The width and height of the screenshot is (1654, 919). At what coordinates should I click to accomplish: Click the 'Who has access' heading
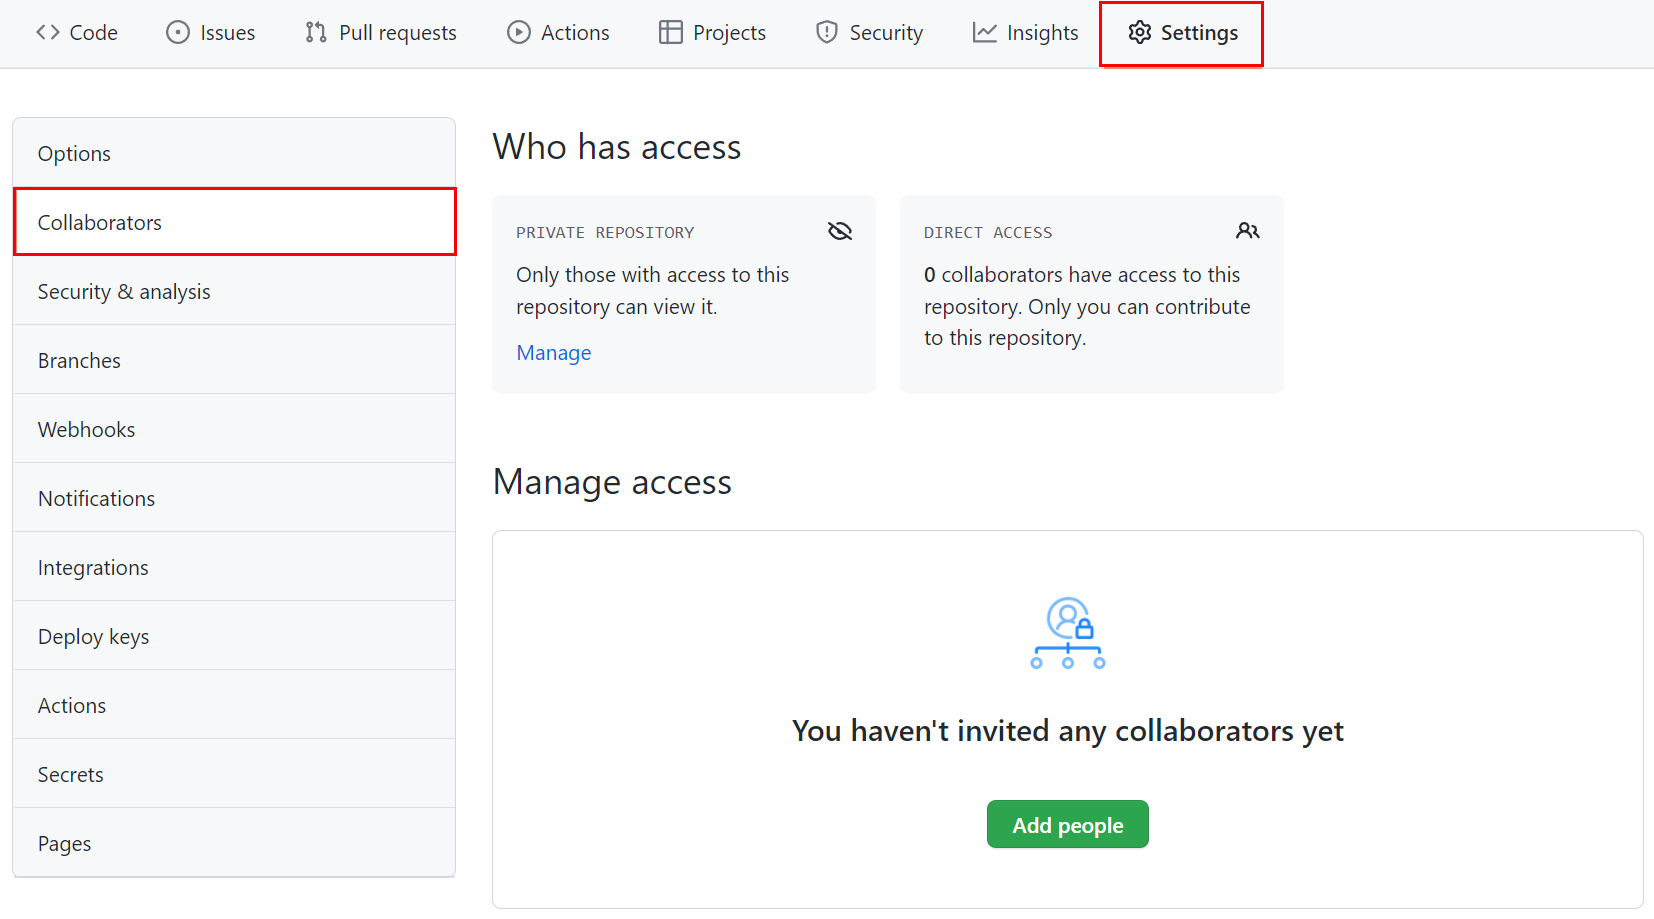coord(617,146)
